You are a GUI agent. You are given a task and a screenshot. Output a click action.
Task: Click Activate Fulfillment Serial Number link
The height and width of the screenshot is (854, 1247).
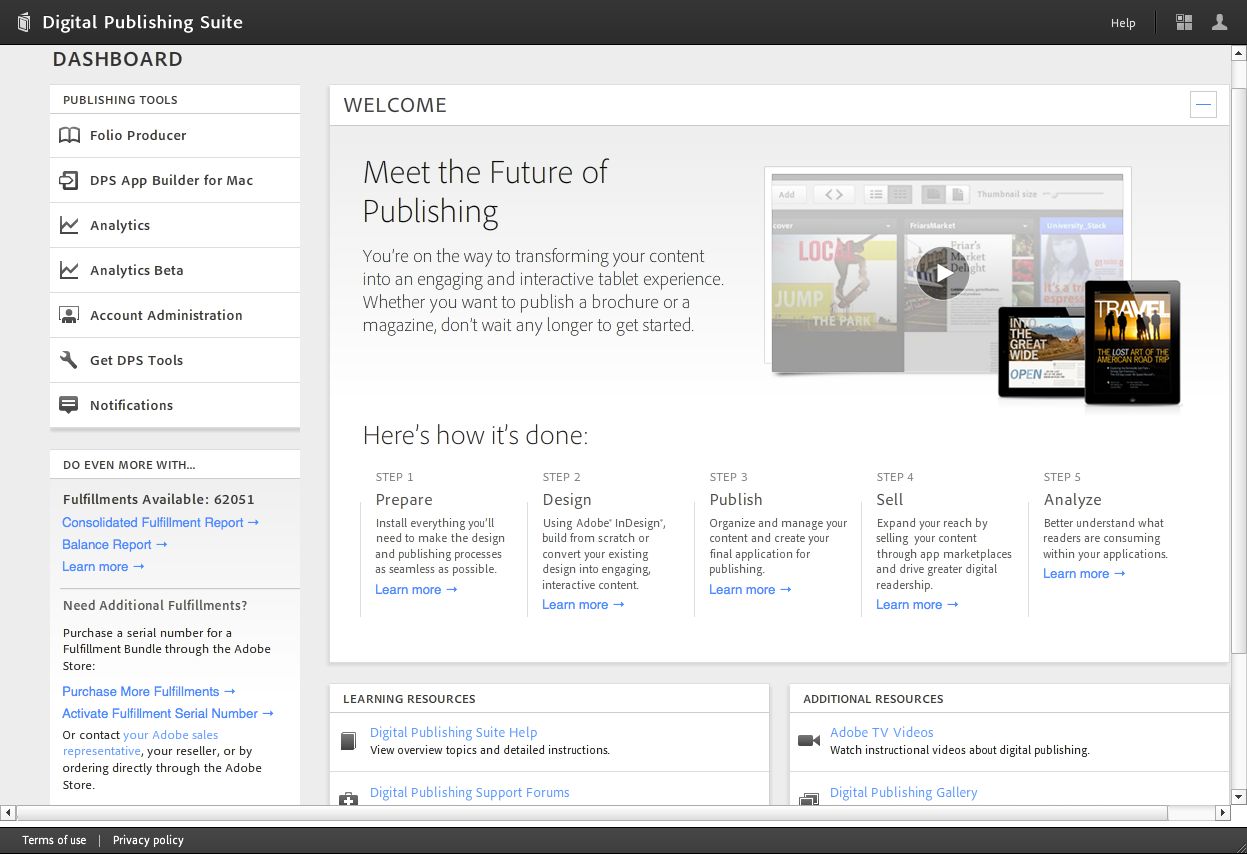point(168,713)
